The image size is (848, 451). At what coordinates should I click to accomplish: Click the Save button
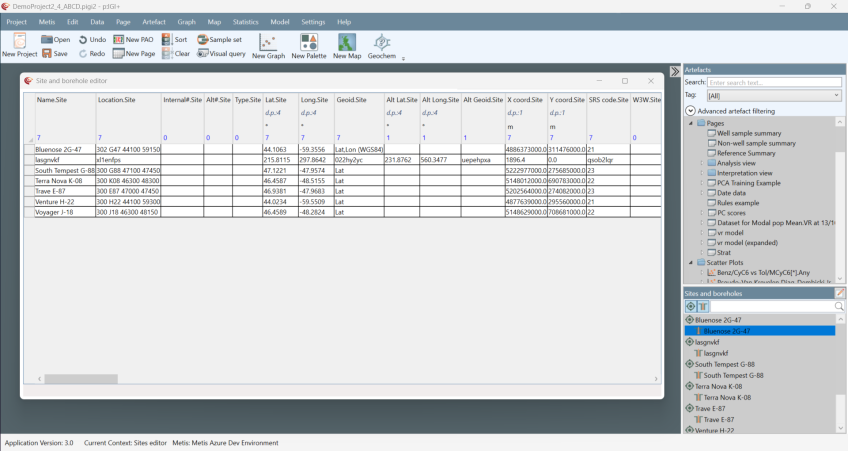point(54,54)
